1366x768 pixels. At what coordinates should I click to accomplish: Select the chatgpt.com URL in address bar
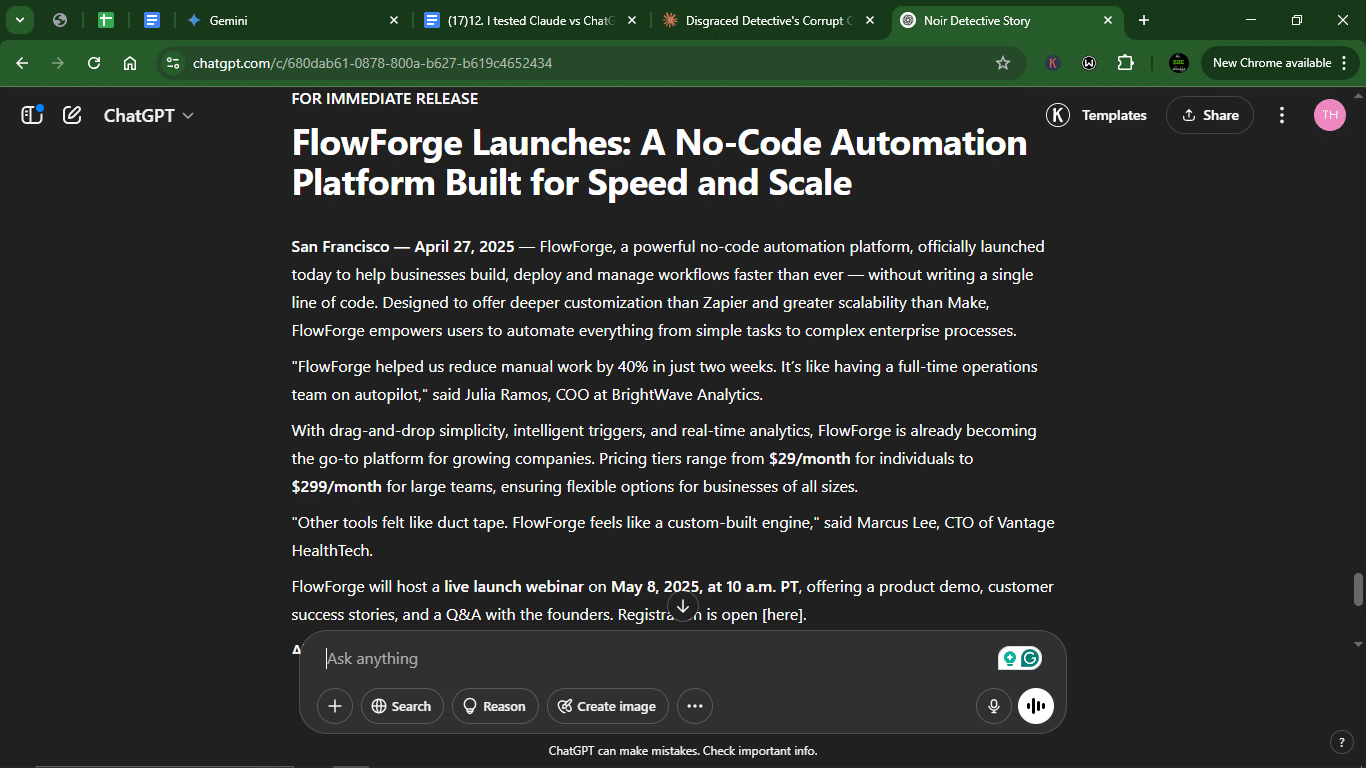click(373, 63)
